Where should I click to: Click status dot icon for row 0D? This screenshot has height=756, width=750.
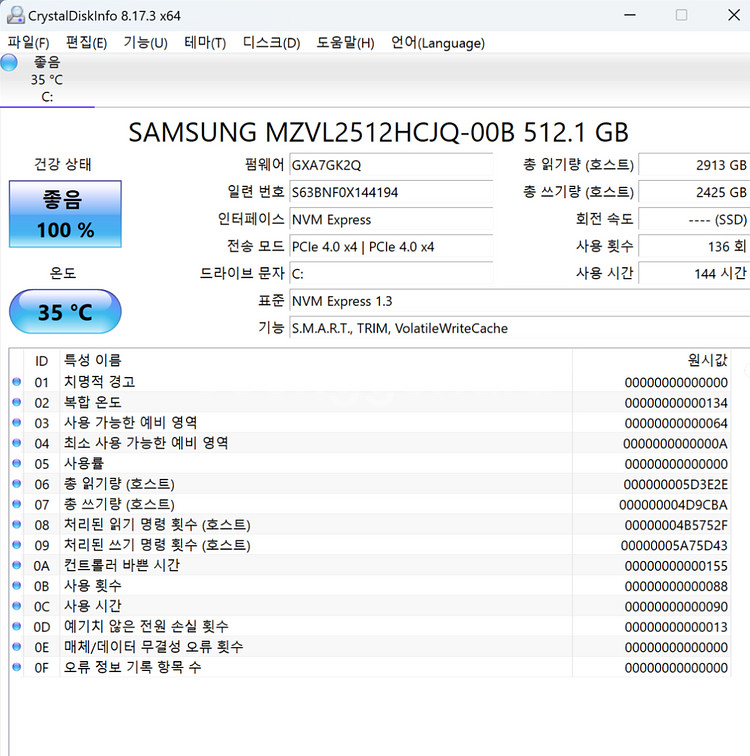click(16, 626)
